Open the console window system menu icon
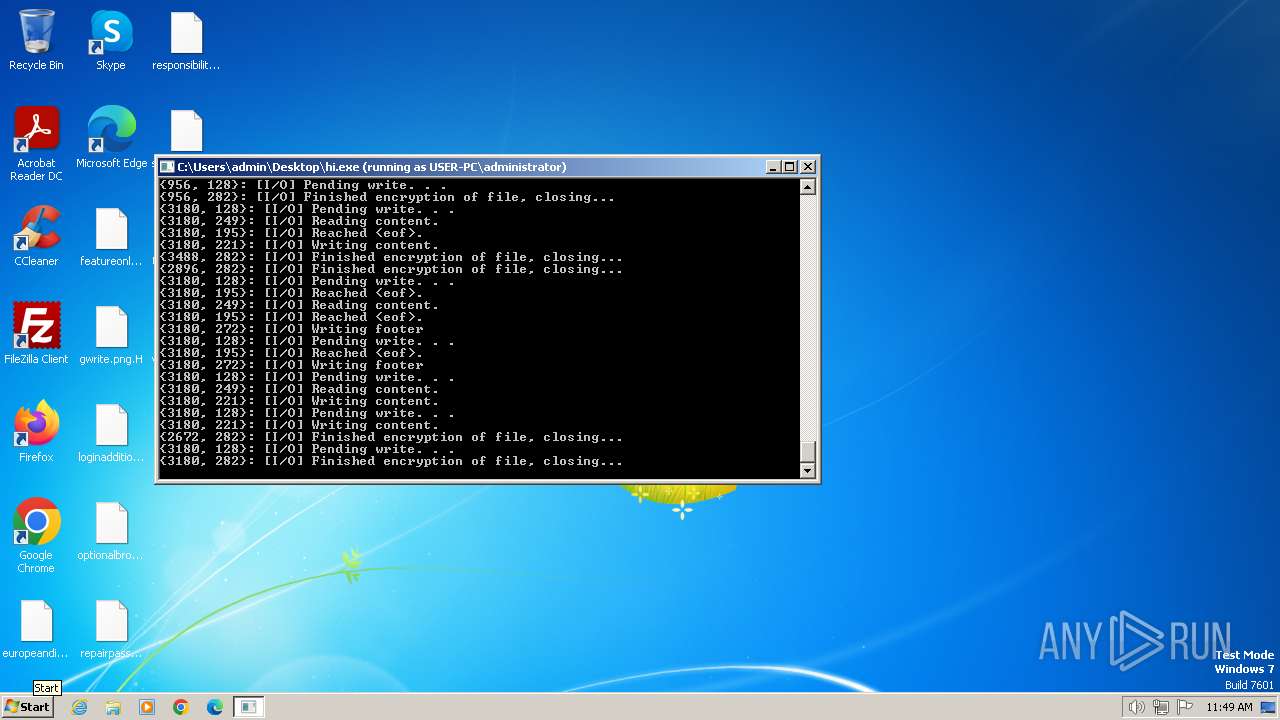Viewport: 1280px width, 720px height. point(168,167)
